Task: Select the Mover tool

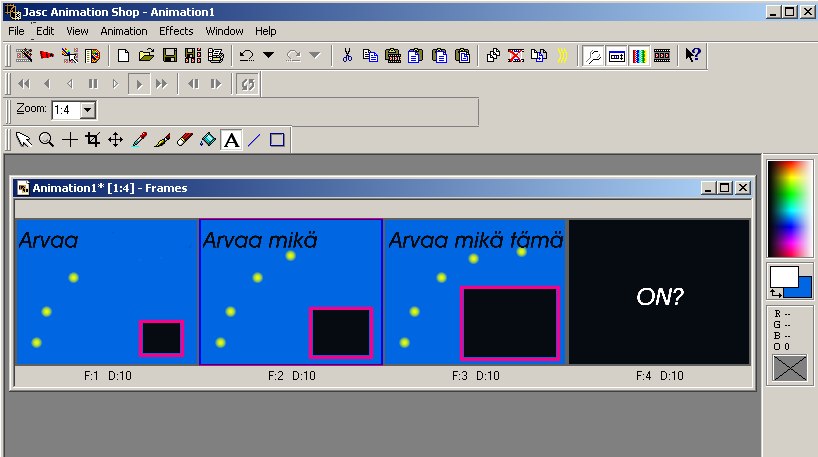Action: [x=115, y=140]
